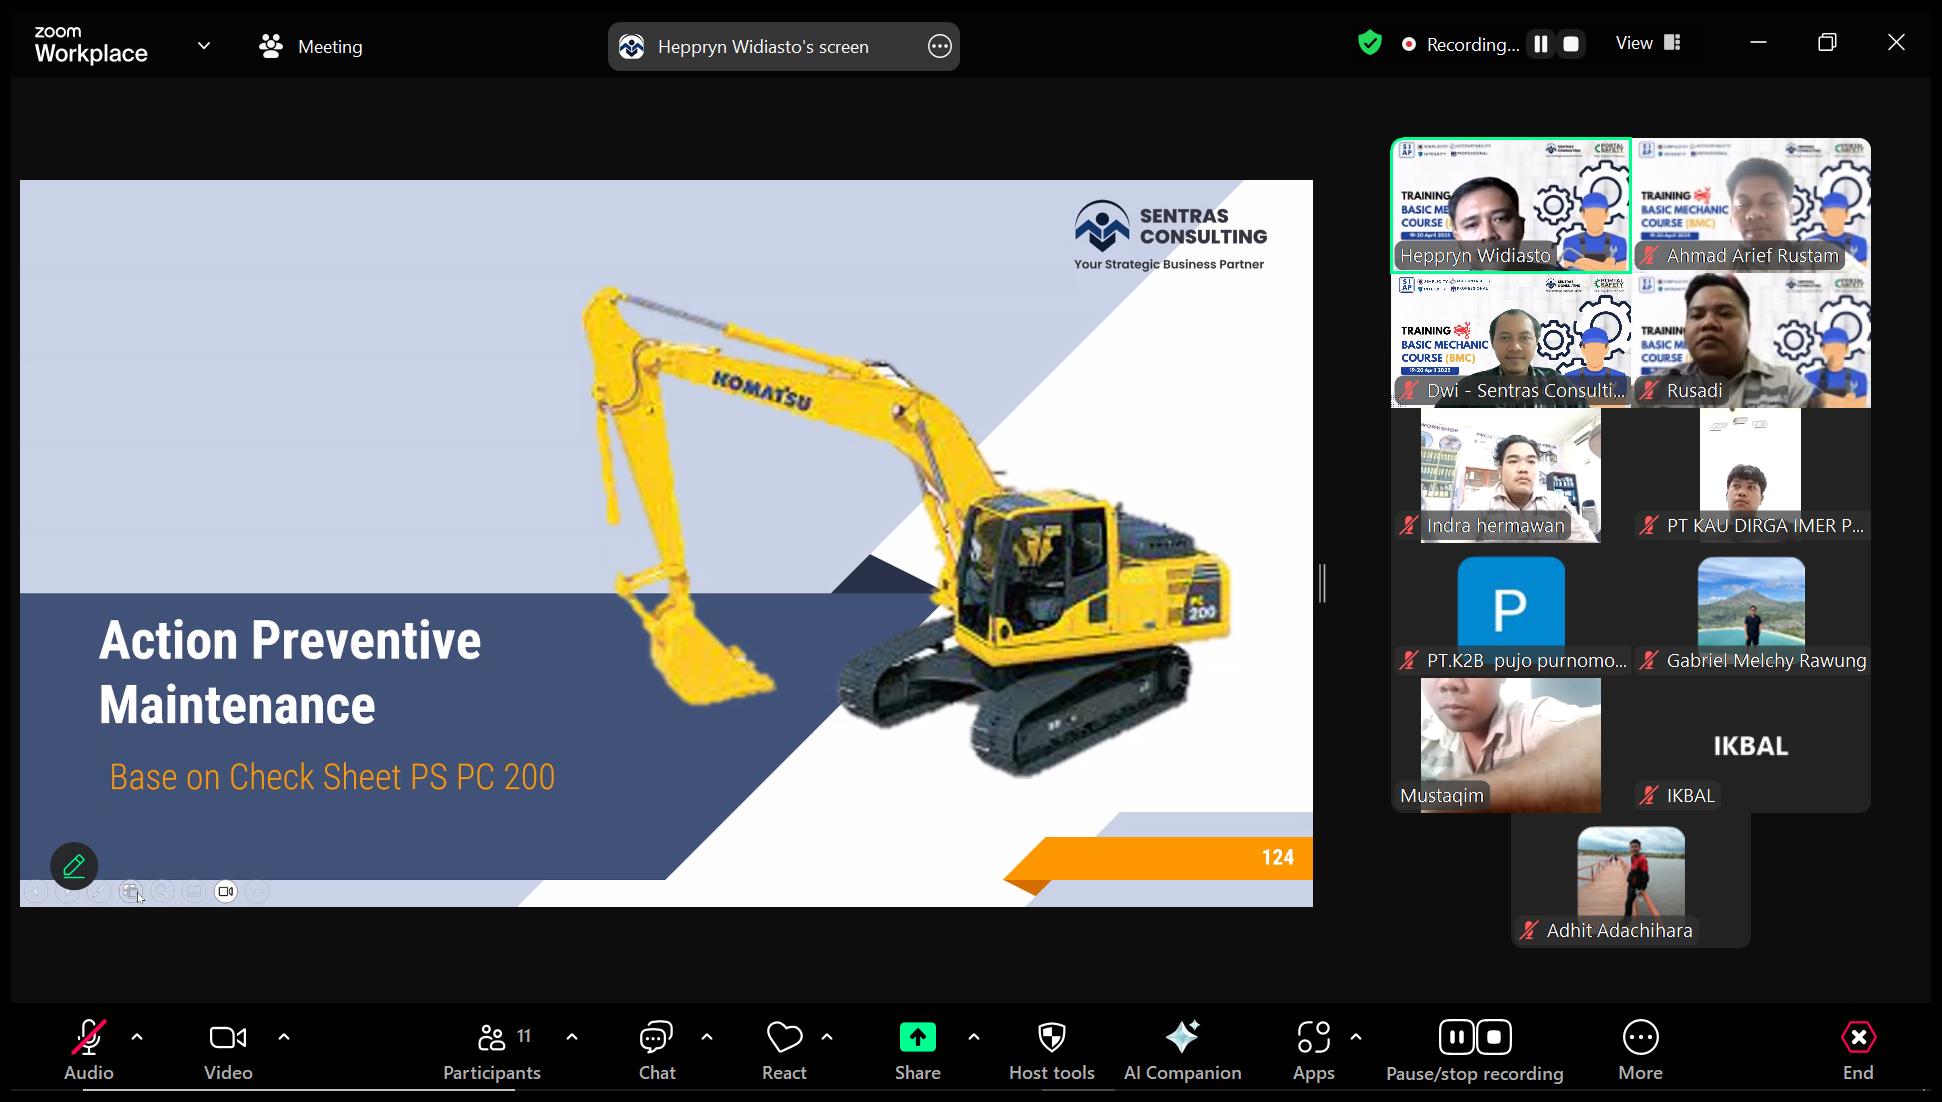Switch to the Meeting tab
This screenshot has height=1102, width=1942.
click(311, 46)
